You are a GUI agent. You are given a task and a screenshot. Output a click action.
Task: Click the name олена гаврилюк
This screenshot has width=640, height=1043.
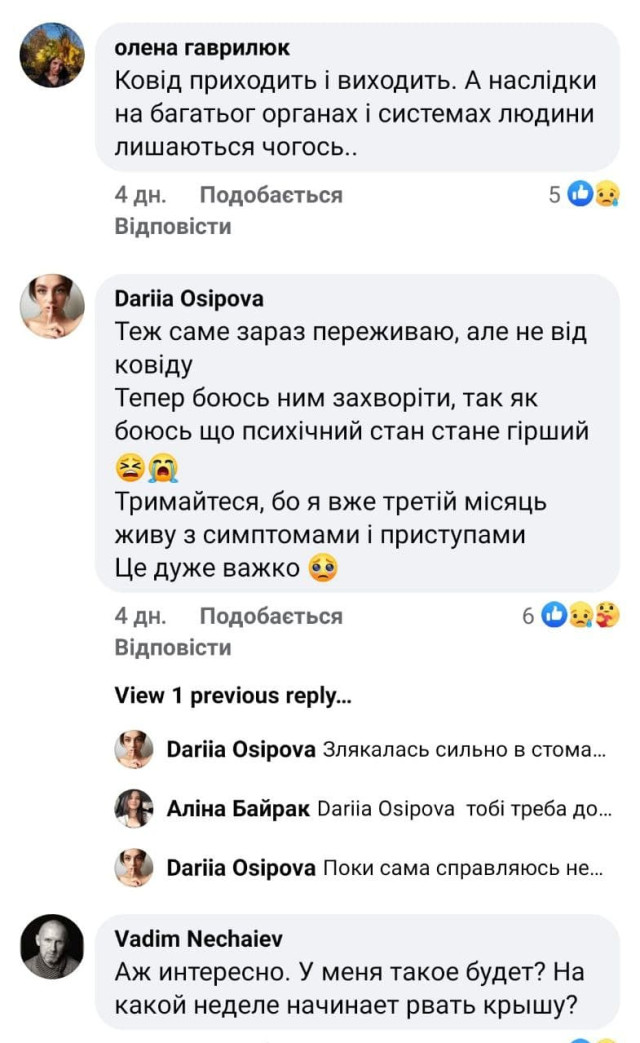(x=202, y=49)
